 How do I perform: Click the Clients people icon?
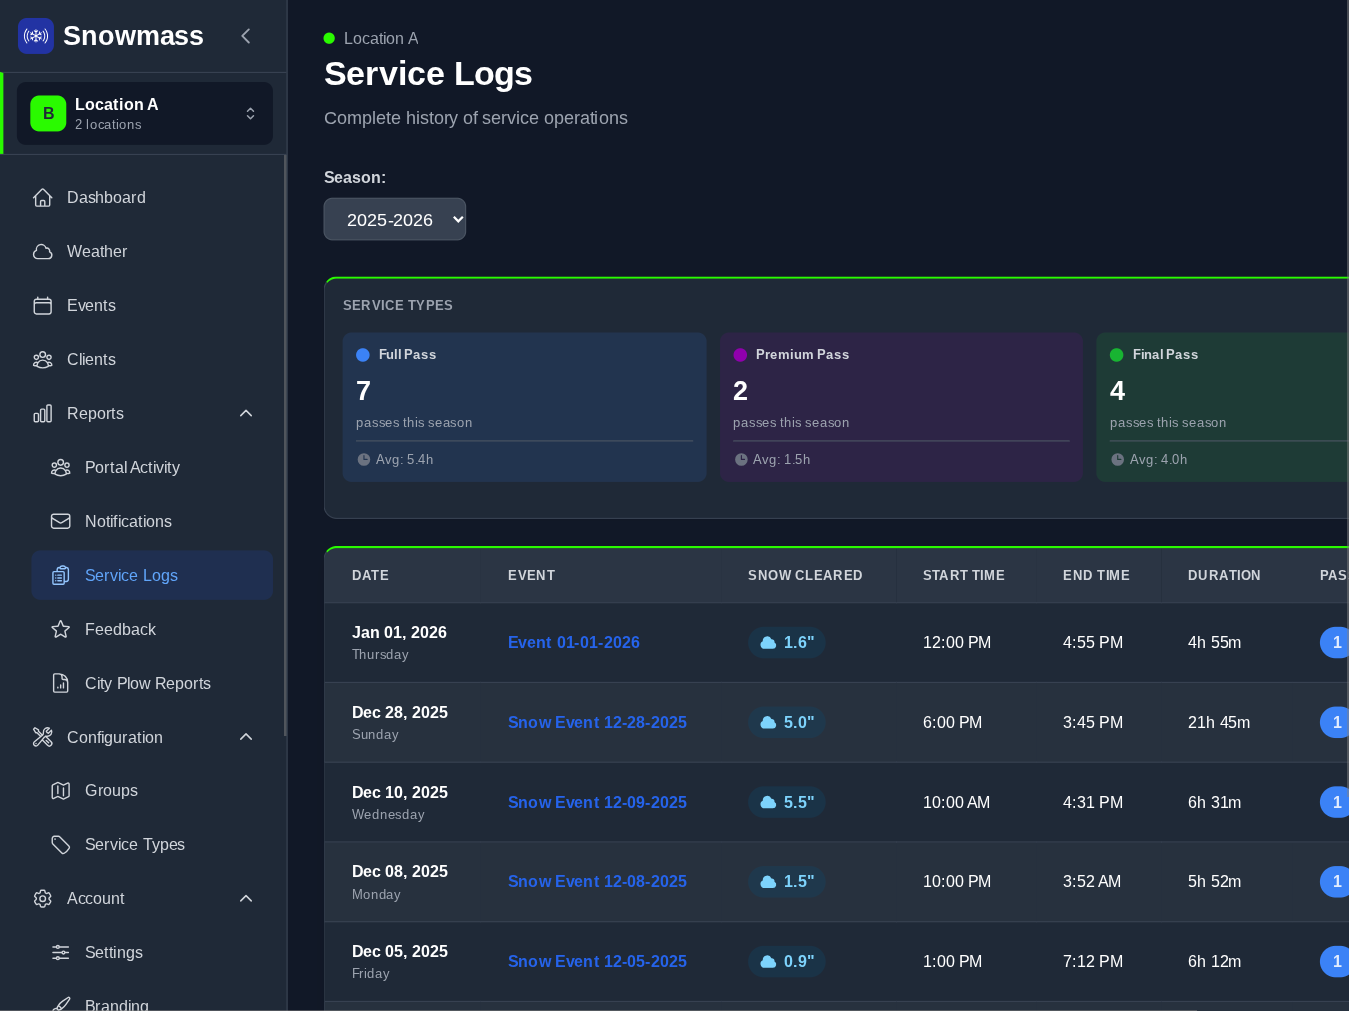coord(42,360)
